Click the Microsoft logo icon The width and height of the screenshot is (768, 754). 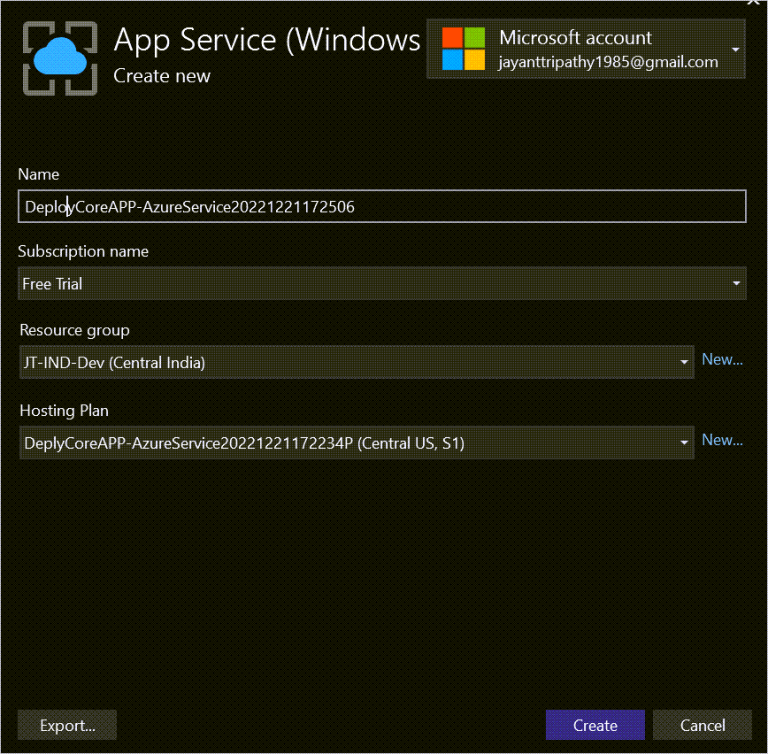[x=463, y=49]
